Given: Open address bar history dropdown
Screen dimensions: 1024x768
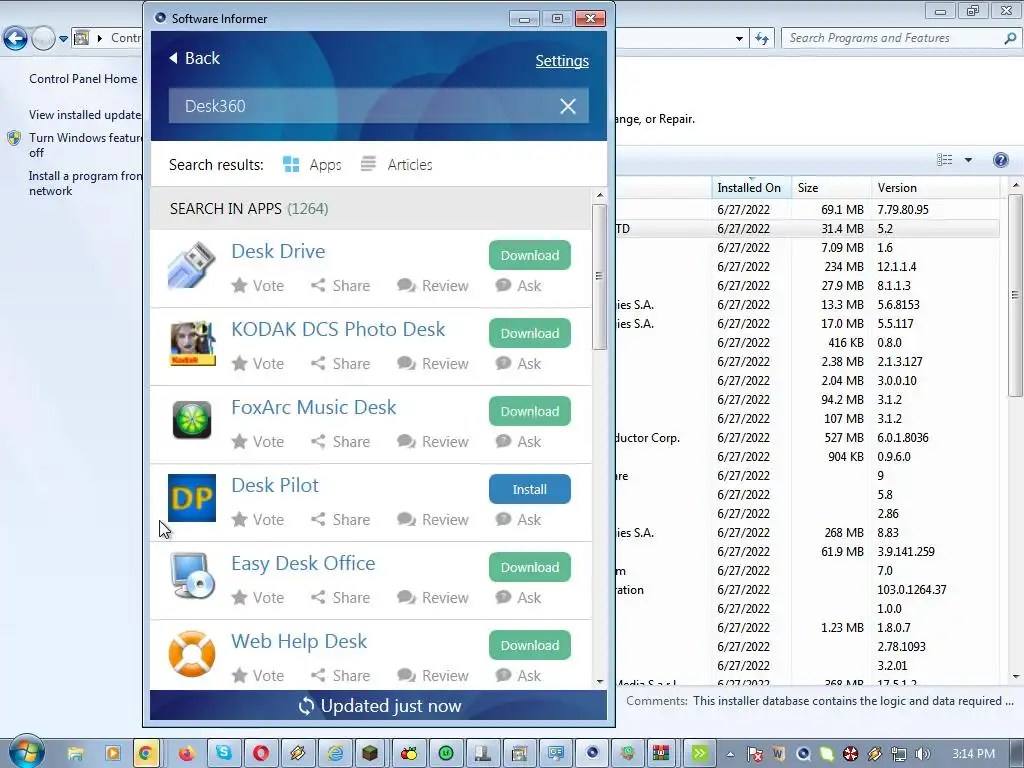Looking at the screenshot, I should click(739, 39).
